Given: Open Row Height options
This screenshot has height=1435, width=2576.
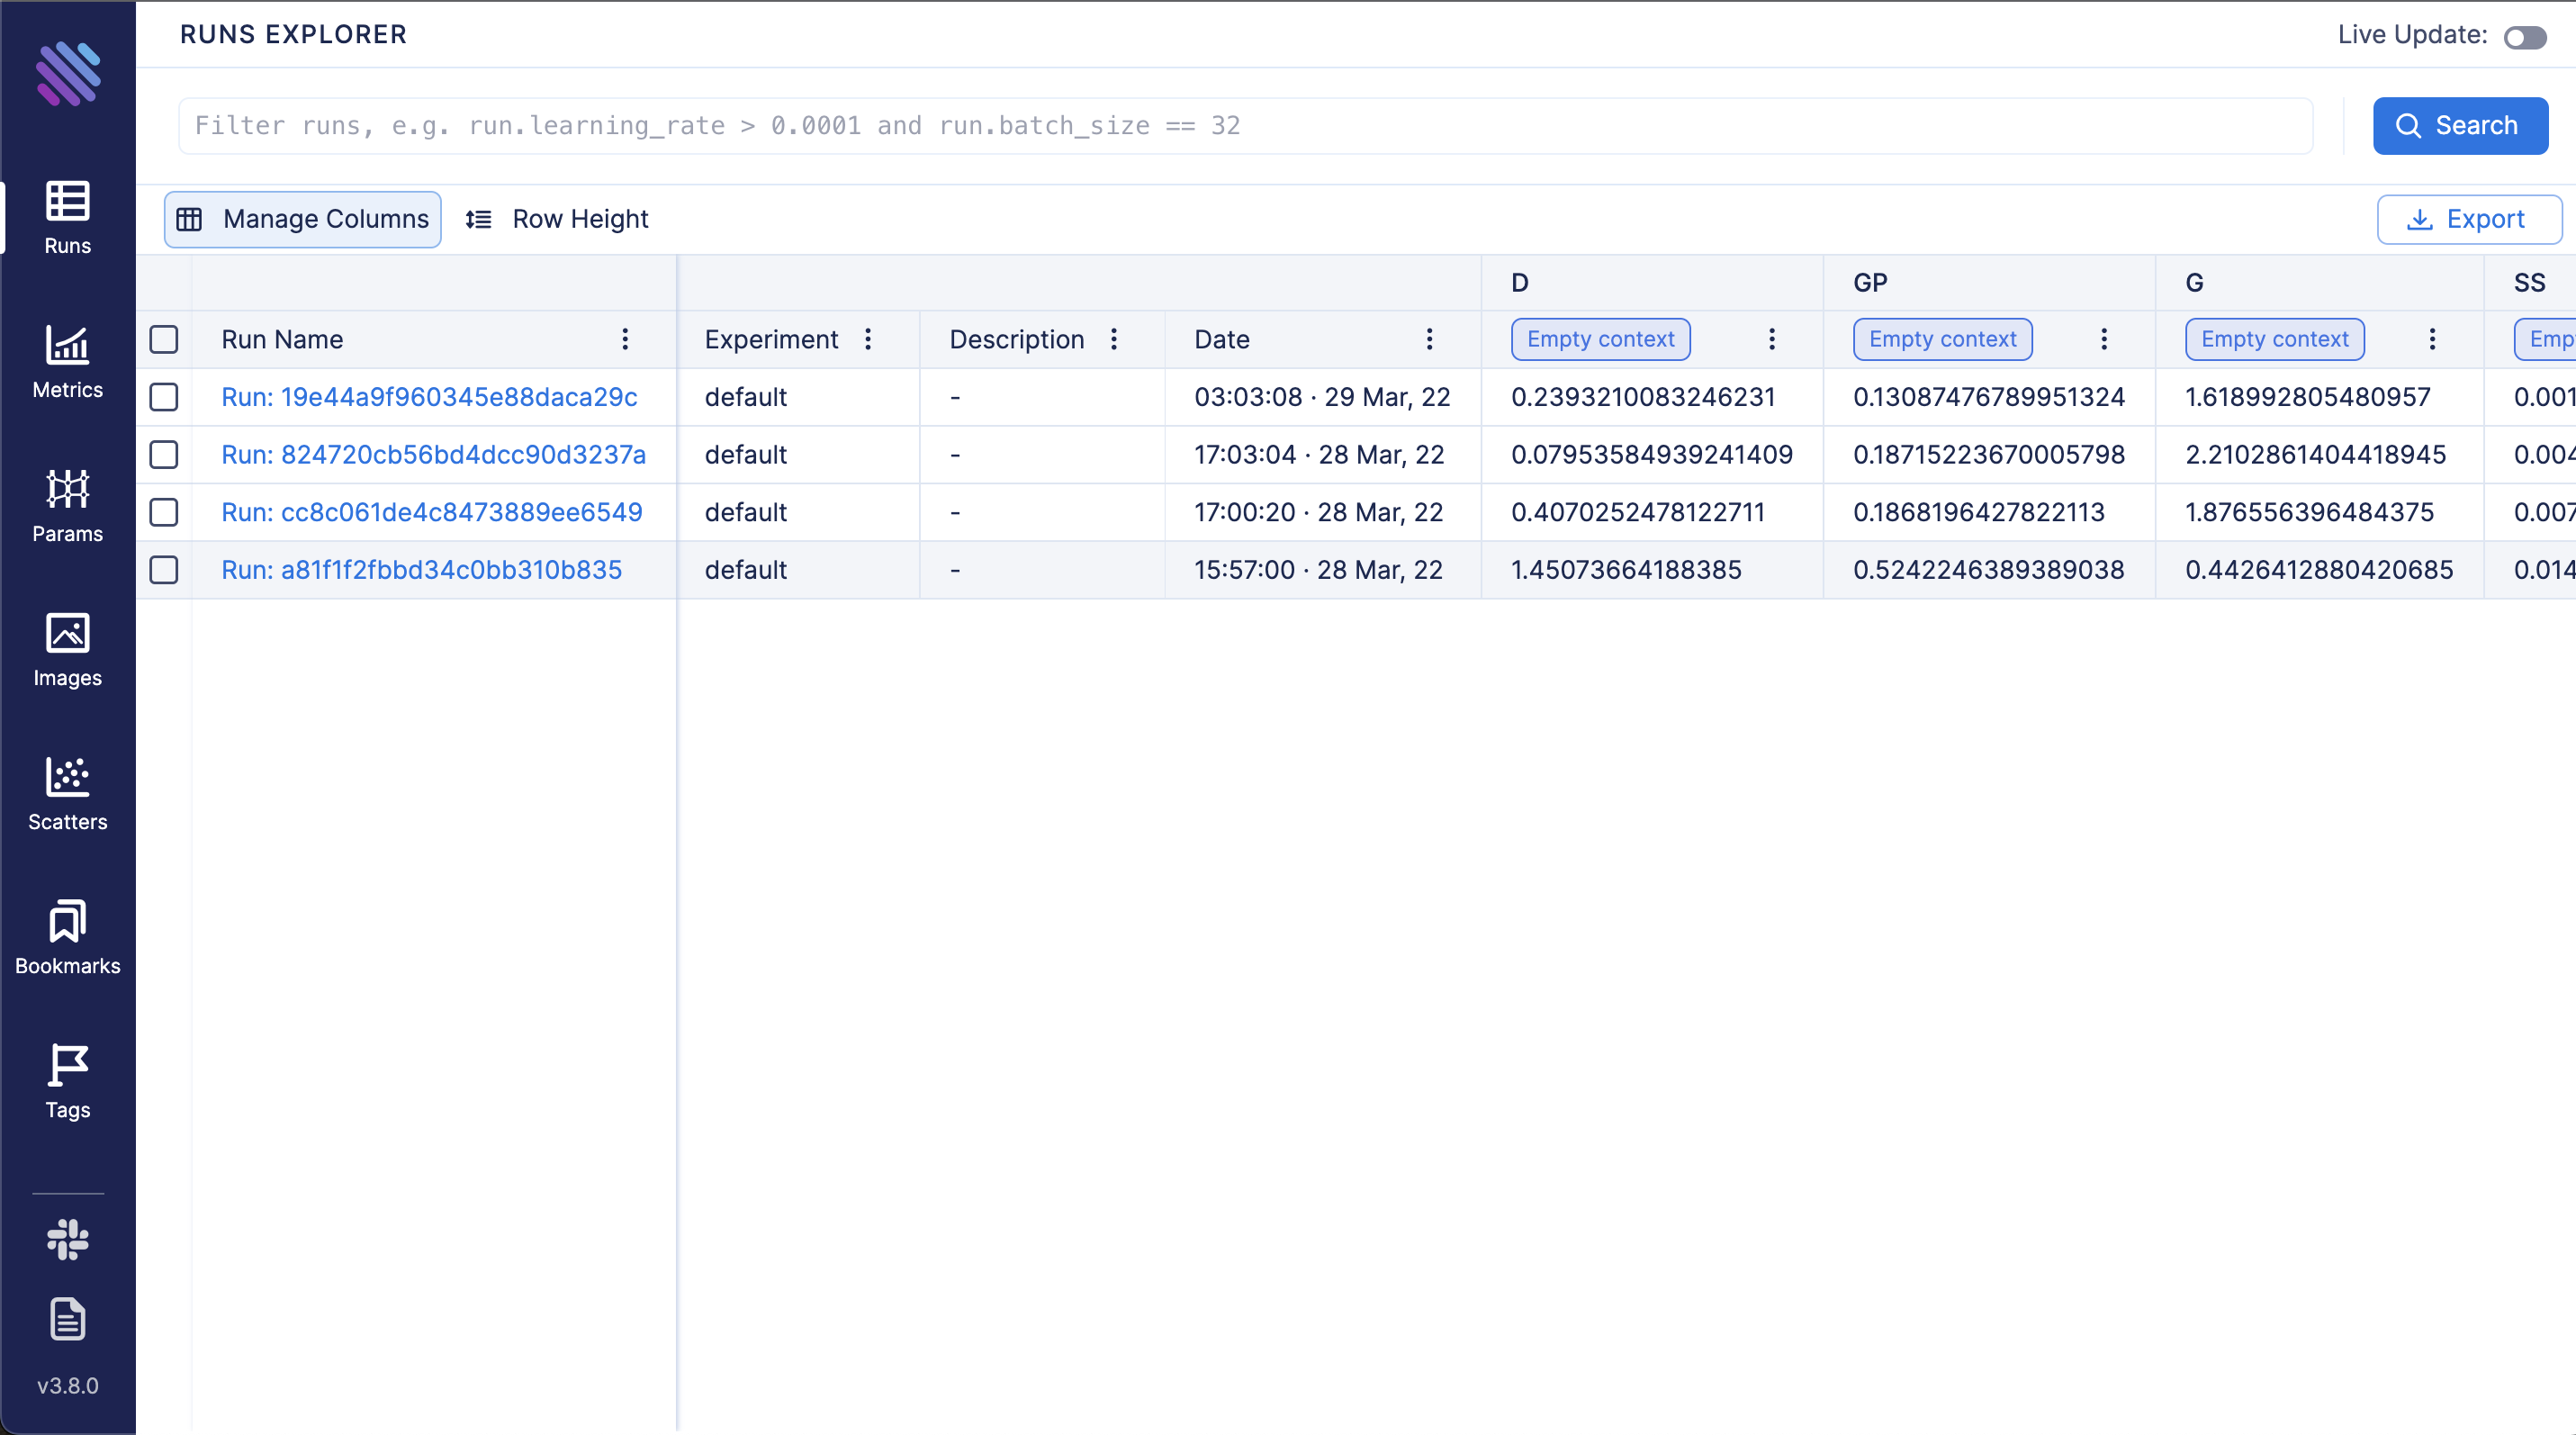Looking at the screenshot, I should (x=557, y=219).
